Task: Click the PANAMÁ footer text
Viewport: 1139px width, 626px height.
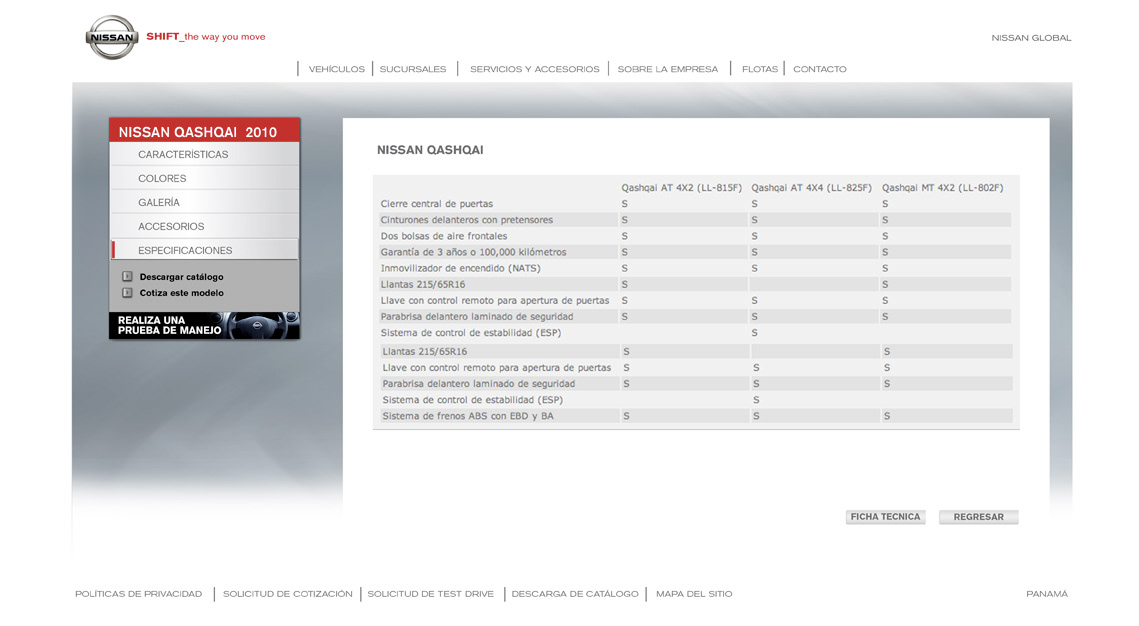Action: 1047,594
